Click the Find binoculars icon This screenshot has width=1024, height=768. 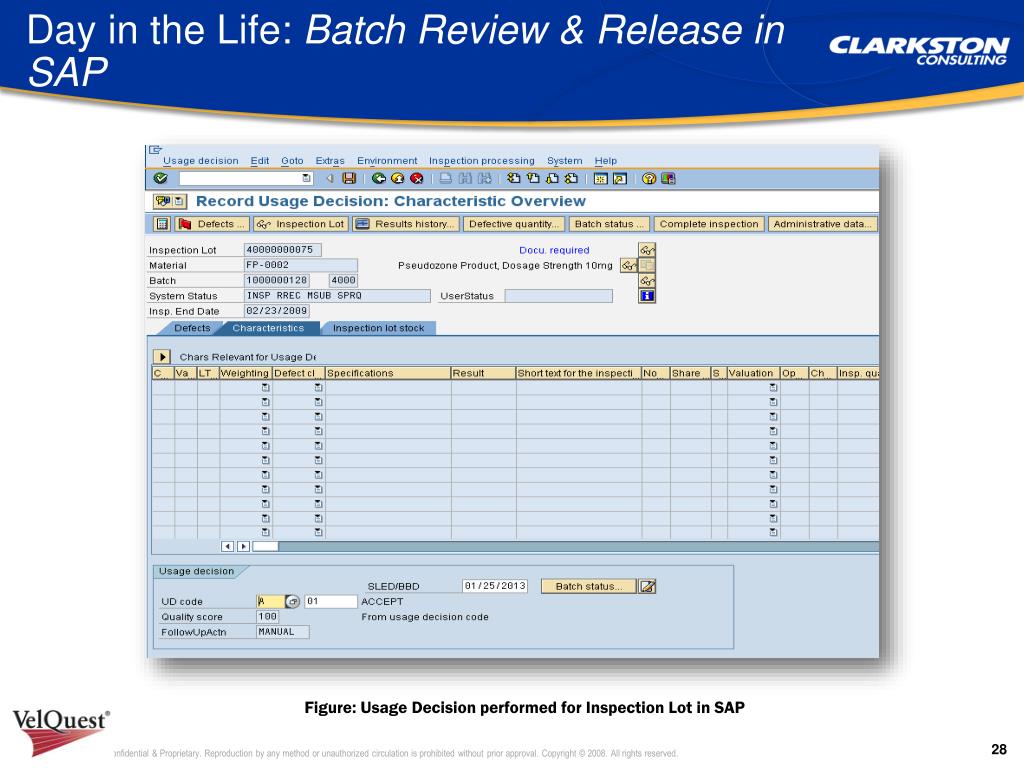465,178
